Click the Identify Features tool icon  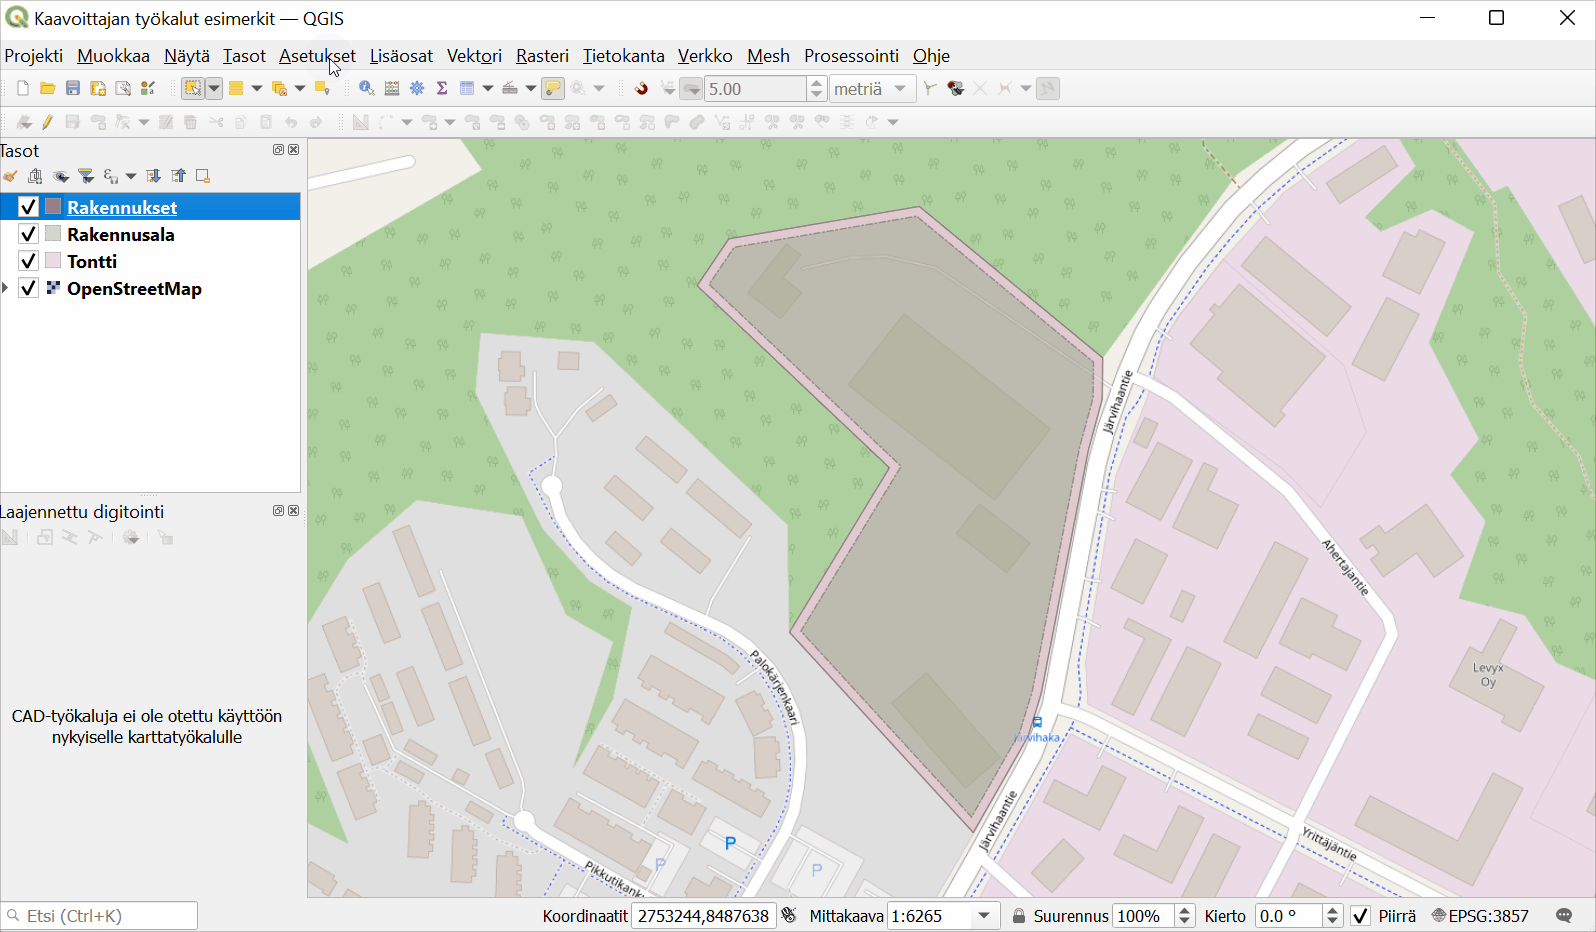pyautogui.click(x=366, y=89)
